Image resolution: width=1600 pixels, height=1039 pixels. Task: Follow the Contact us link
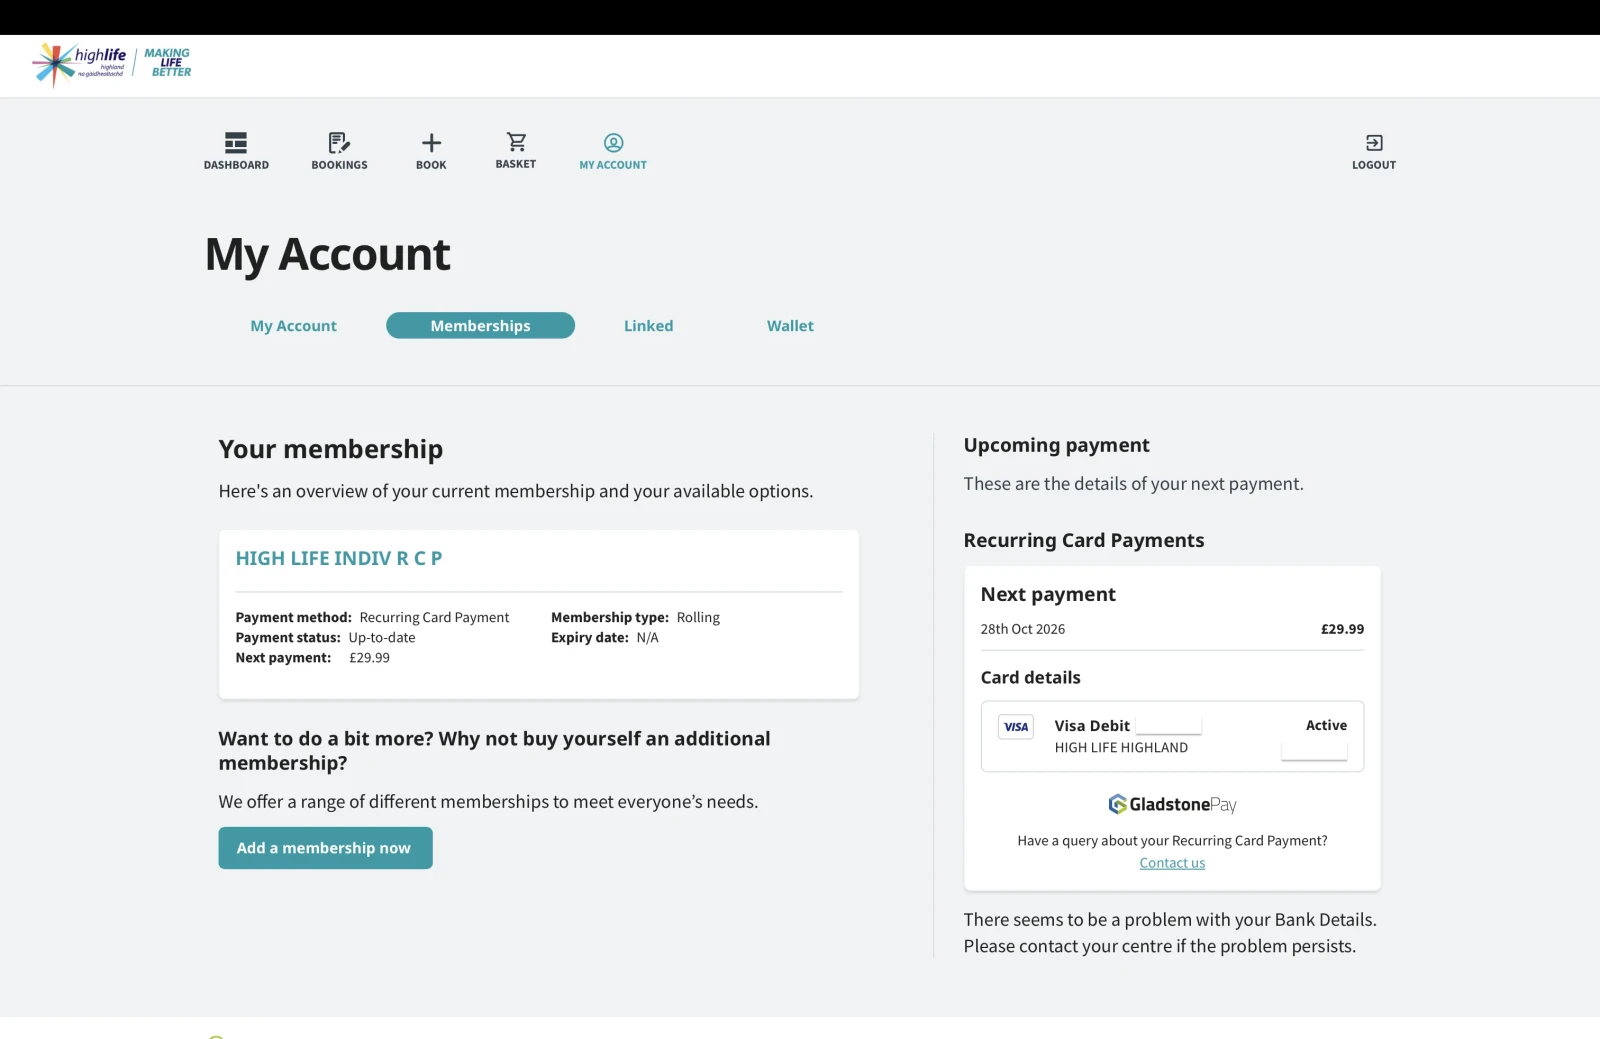pyautogui.click(x=1172, y=863)
